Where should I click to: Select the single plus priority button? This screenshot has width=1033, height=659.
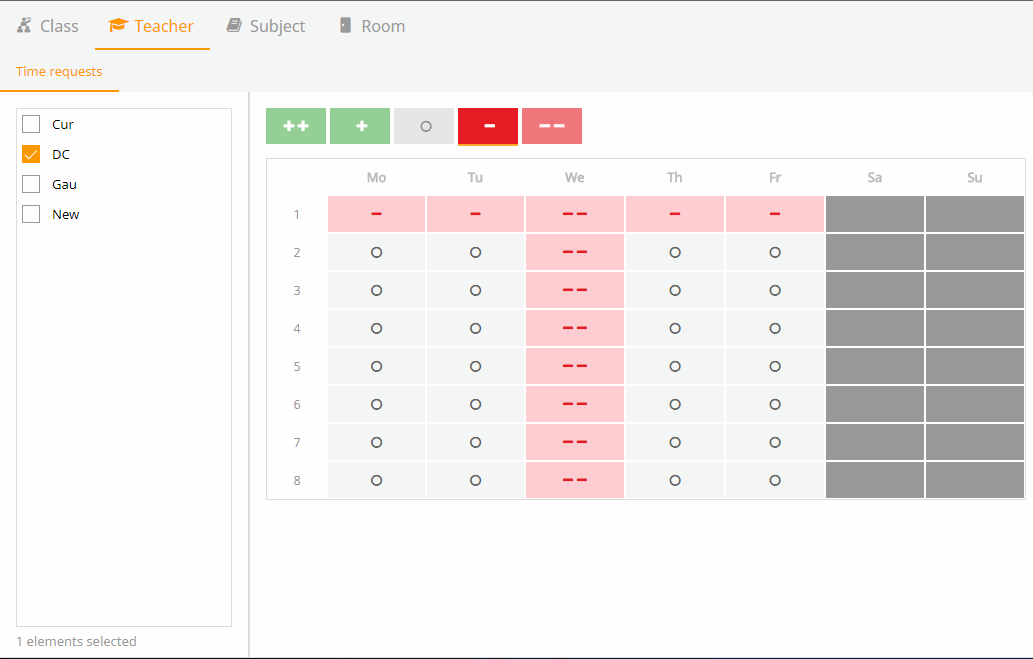coord(360,126)
